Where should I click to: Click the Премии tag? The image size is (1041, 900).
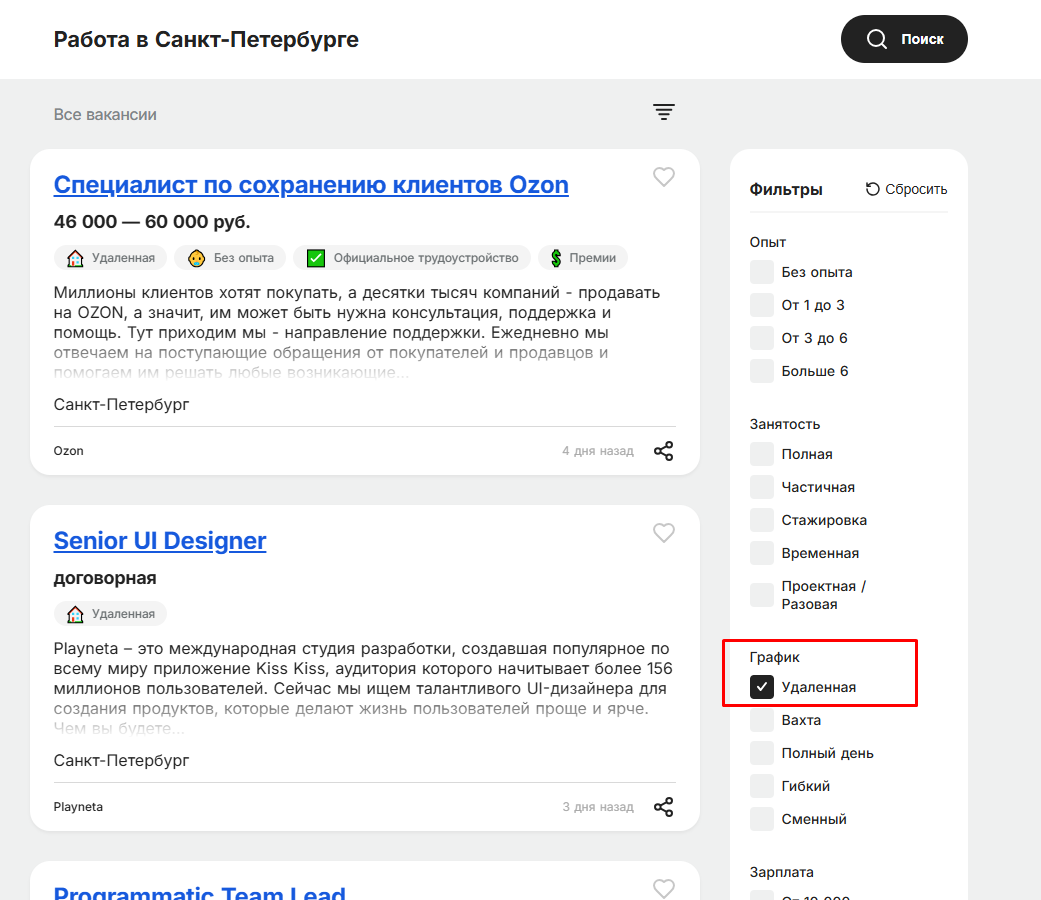583,258
